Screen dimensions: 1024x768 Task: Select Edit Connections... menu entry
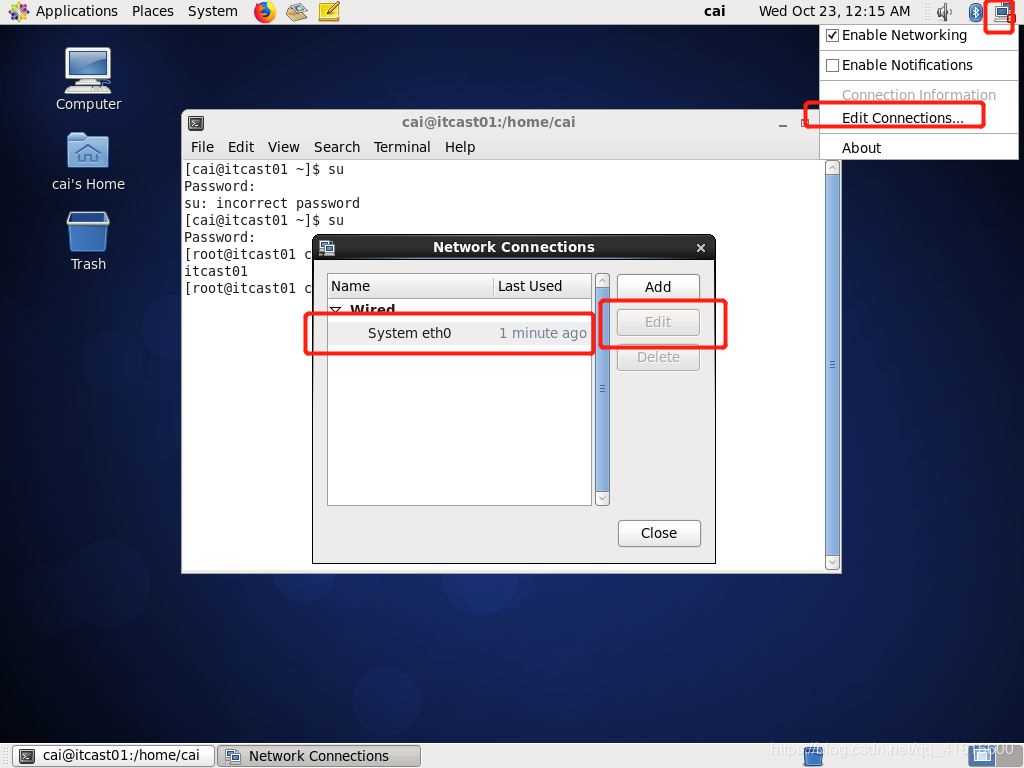tap(902, 118)
